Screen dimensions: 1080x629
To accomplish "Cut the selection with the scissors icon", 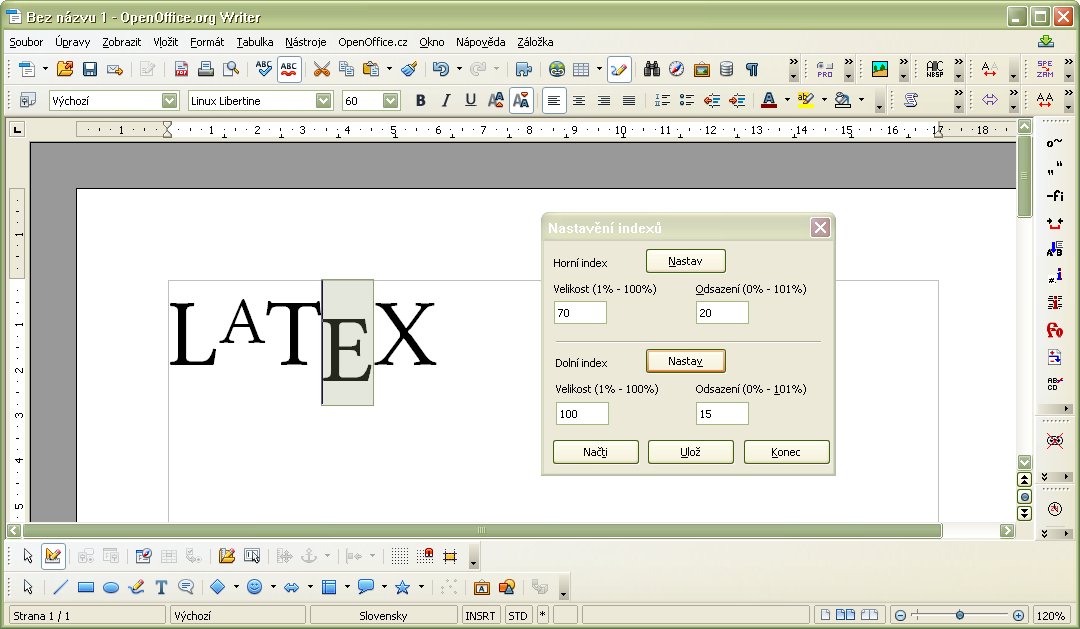I will [322, 69].
